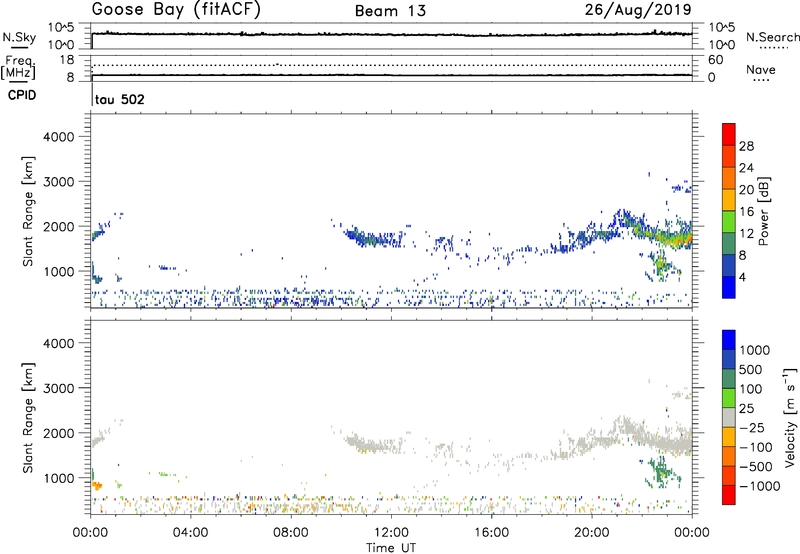Click "3000" tick on the Velocity panel
The height and width of the screenshot is (554, 800).
(59, 388)
